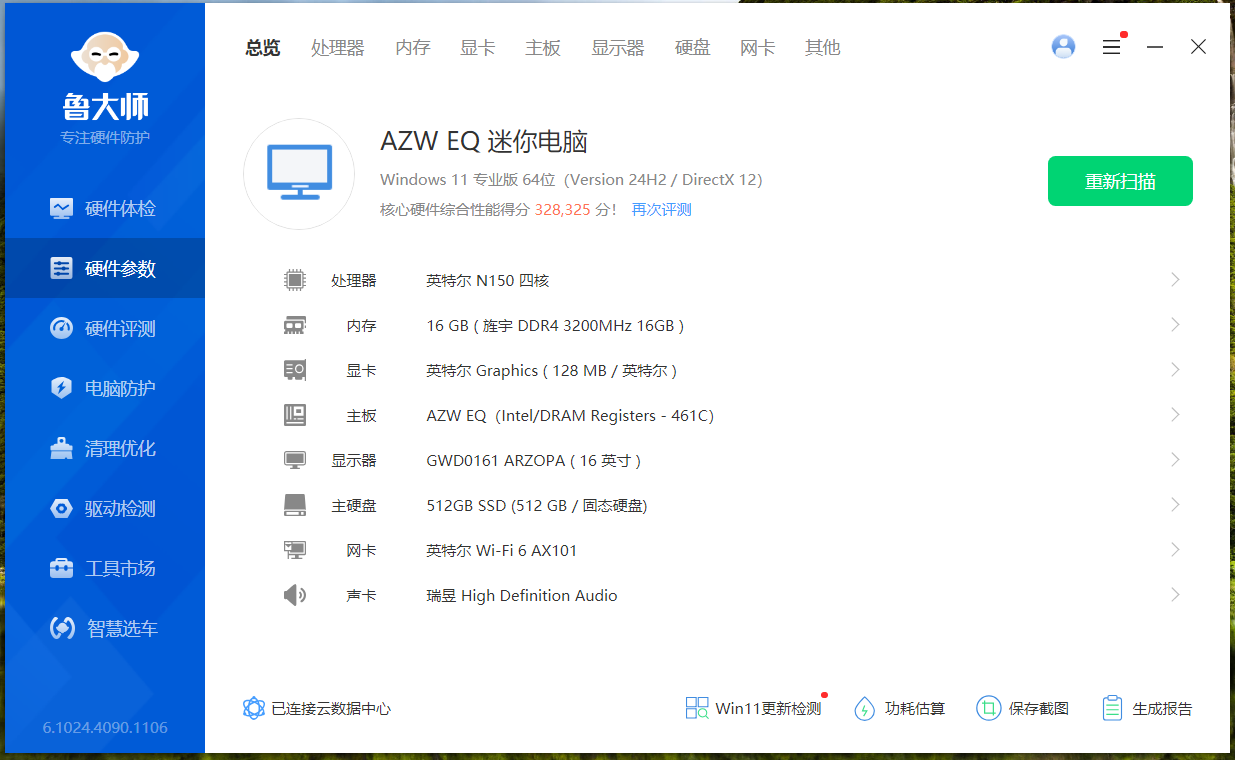Click the large blue computer monitor icon
This screenshot has height=760, width=1235.
pos(299,173)
